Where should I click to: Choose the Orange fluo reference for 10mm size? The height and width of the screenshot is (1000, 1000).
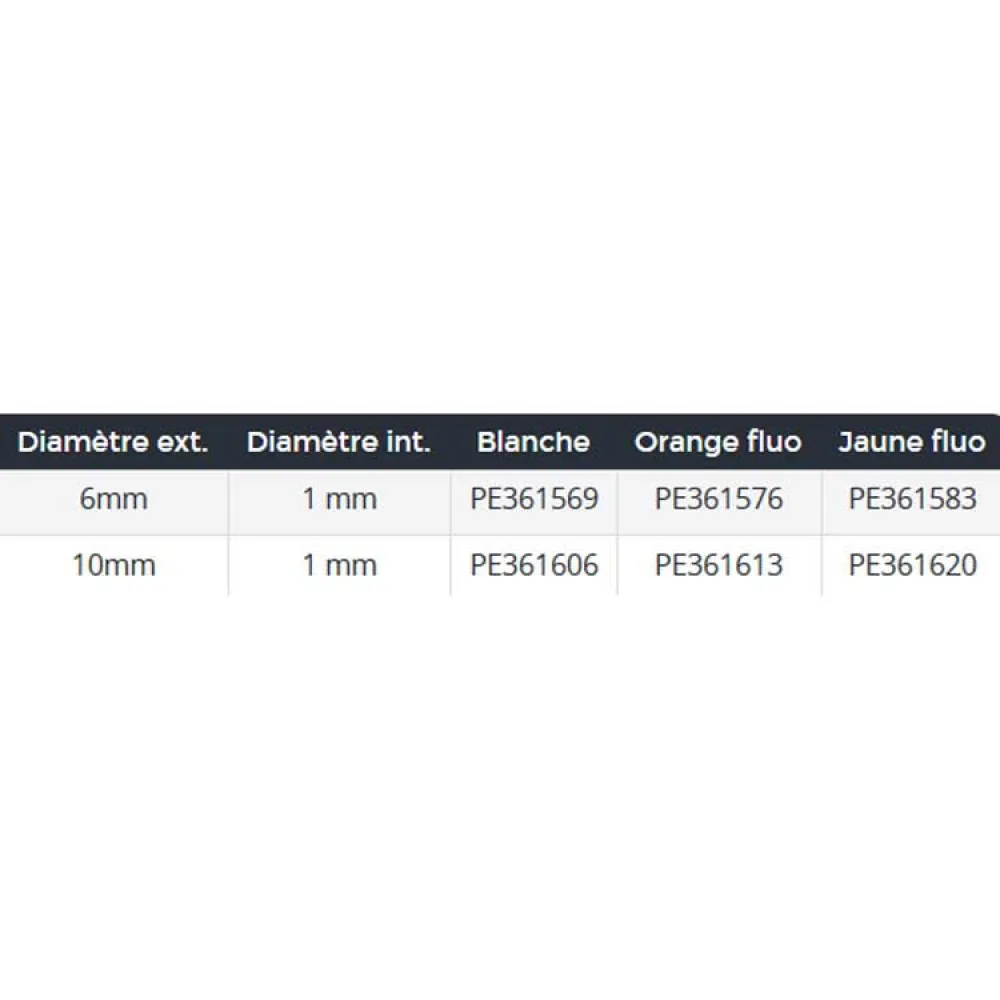coord(719,565)
